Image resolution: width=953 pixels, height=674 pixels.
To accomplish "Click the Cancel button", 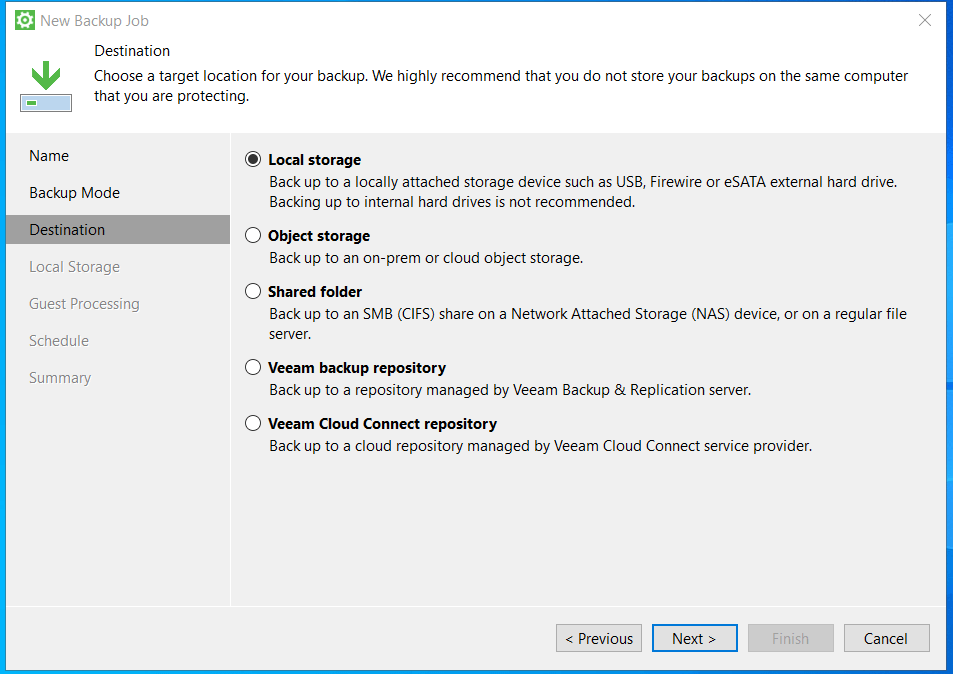I will 886,639.
